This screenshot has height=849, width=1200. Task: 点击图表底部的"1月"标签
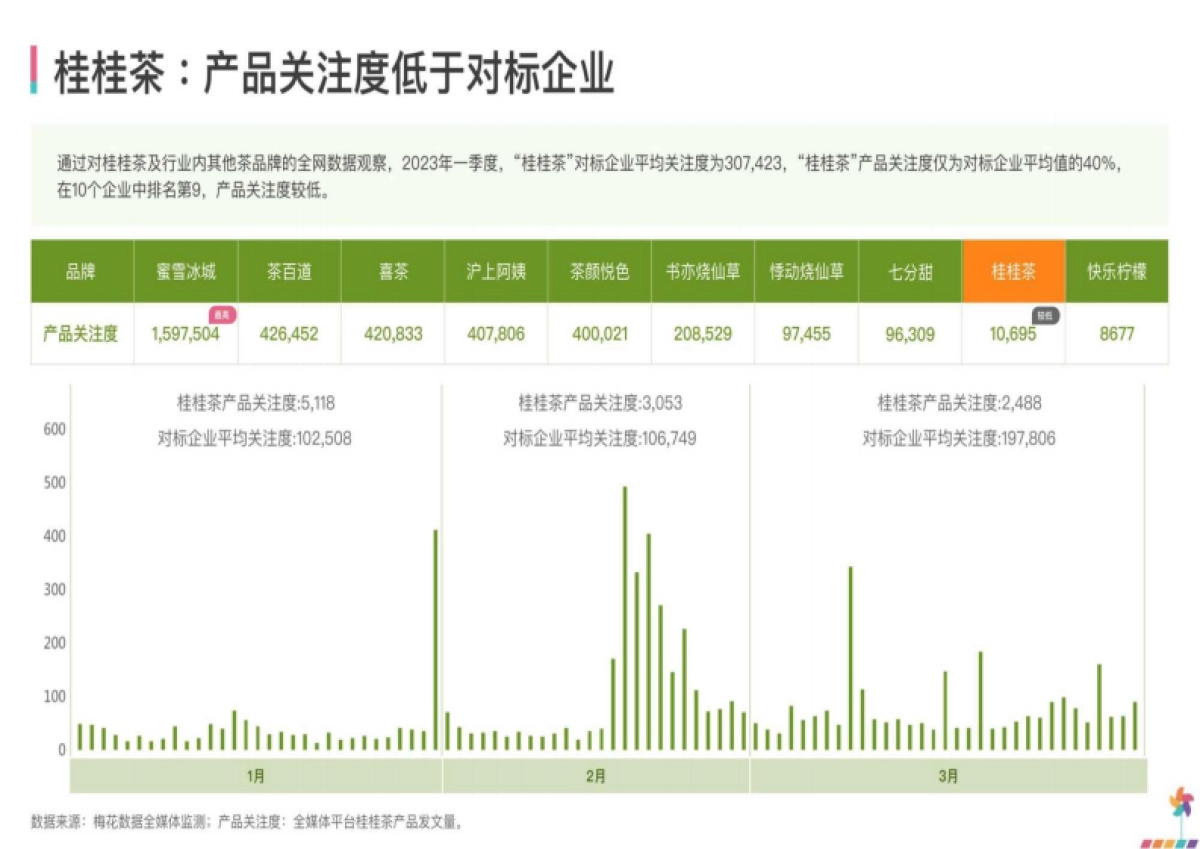(255, 773)
